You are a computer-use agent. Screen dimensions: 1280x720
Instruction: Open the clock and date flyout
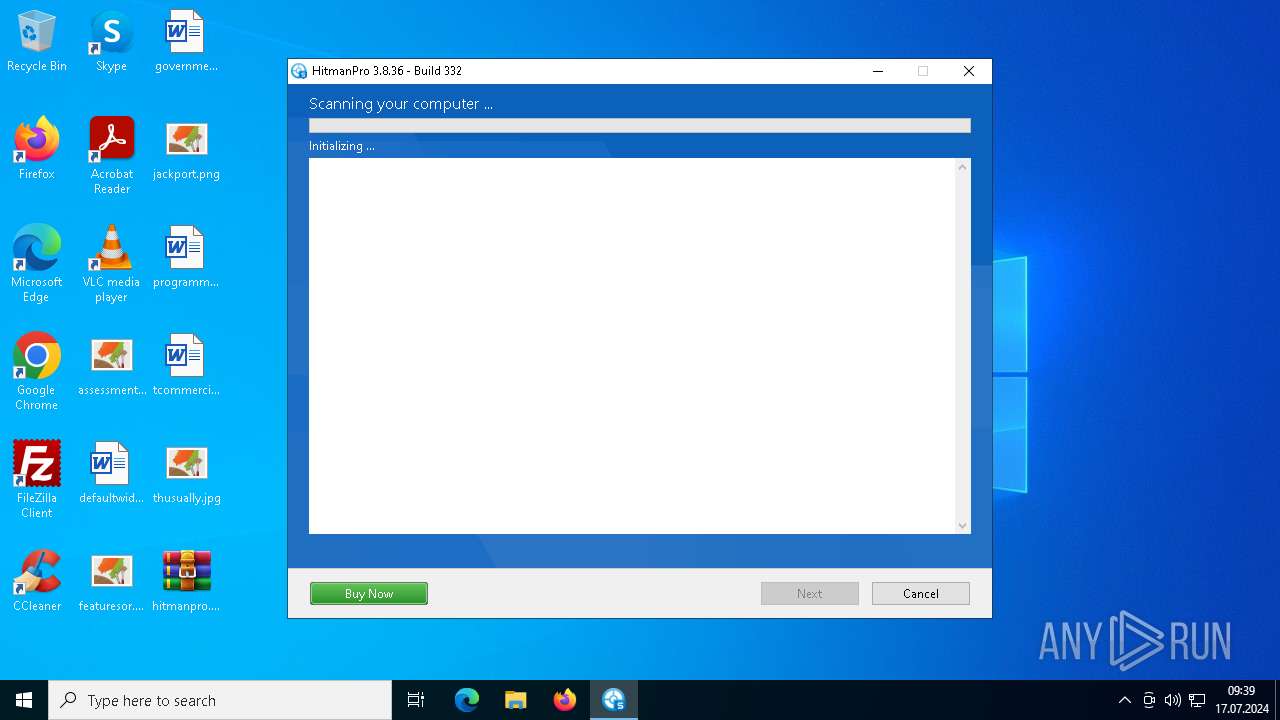[x=1241, y=700]
